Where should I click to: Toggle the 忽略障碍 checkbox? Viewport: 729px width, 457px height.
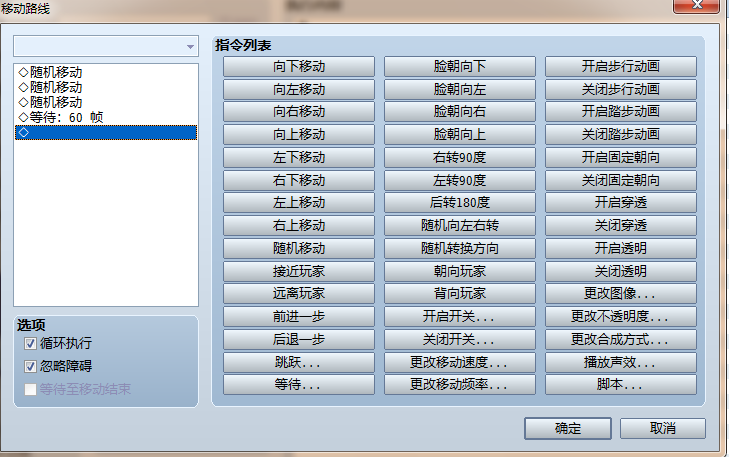point(31,366)
